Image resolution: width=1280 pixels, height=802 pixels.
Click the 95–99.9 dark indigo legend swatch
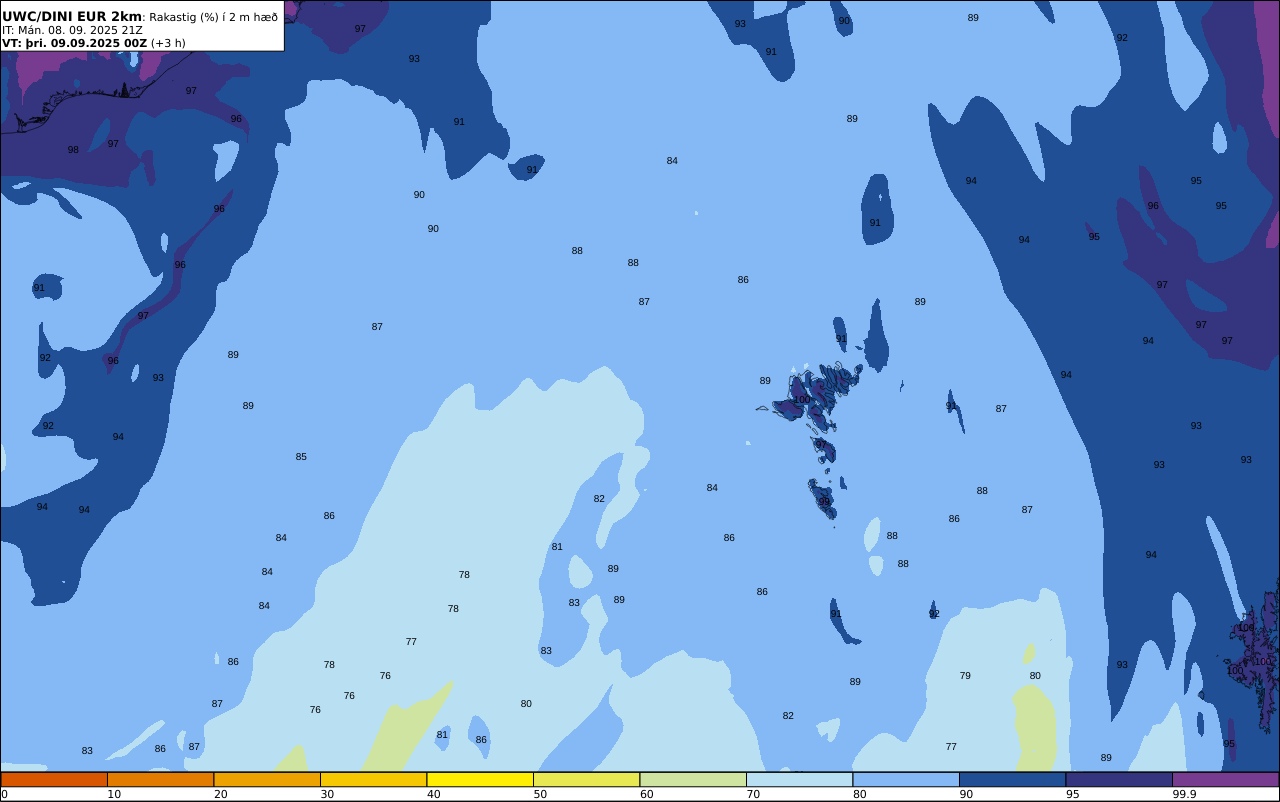(x=1119, y=779)
